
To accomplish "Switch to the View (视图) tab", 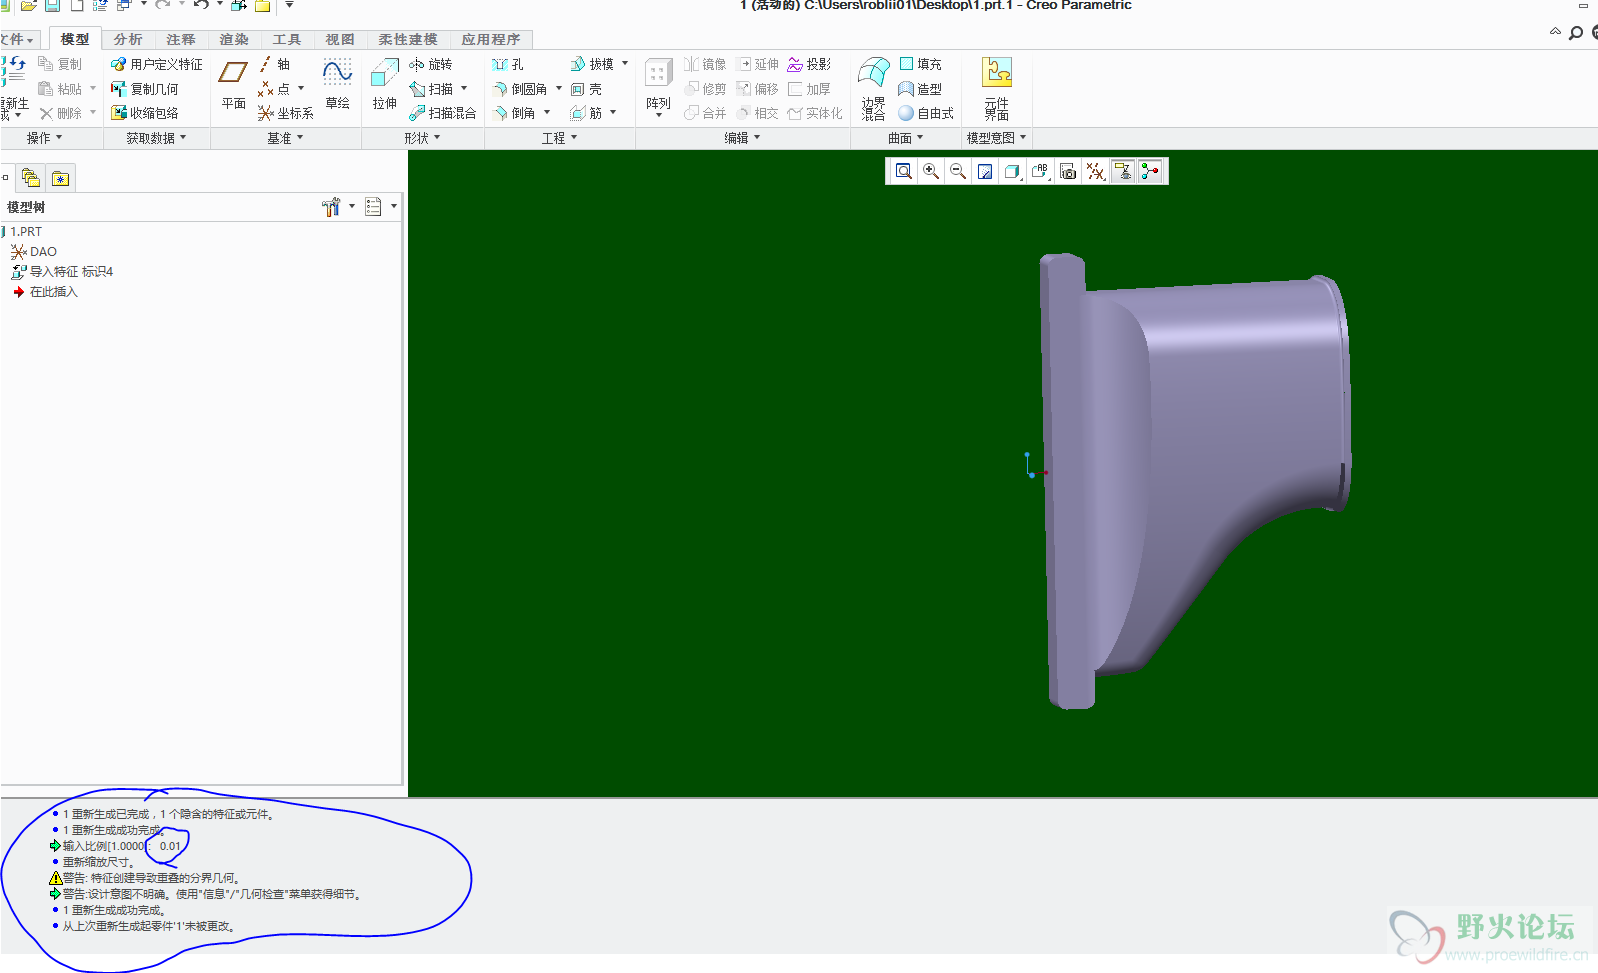I will pos(340,39).
